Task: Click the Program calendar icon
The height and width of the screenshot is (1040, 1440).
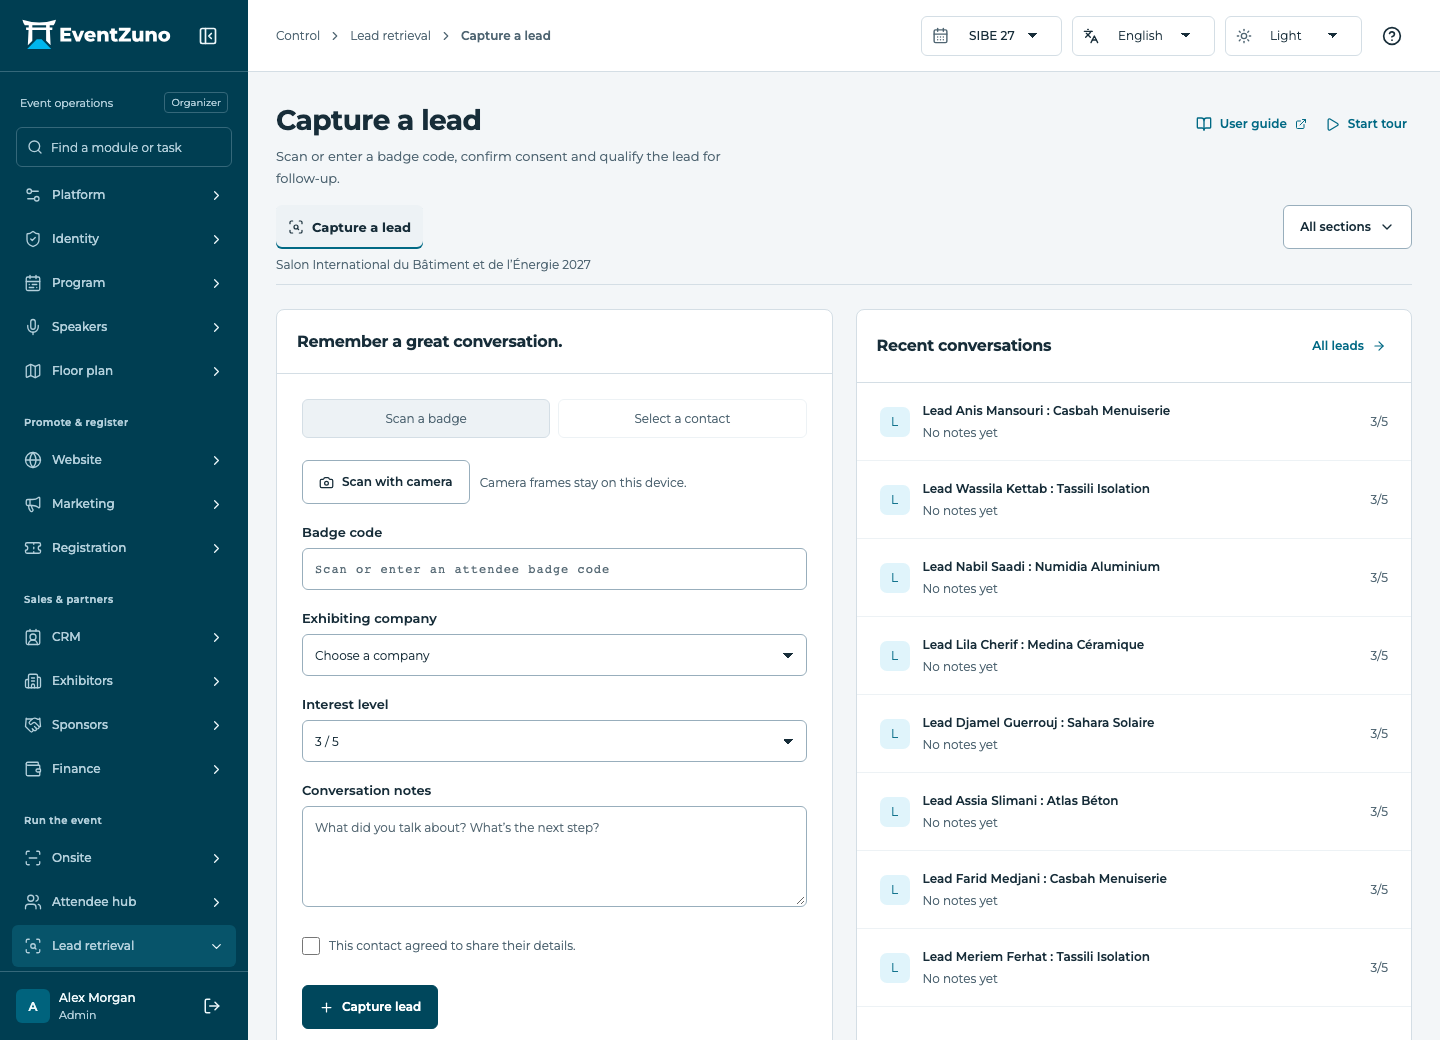Action: pyautogui.click(x=33, y=283)
